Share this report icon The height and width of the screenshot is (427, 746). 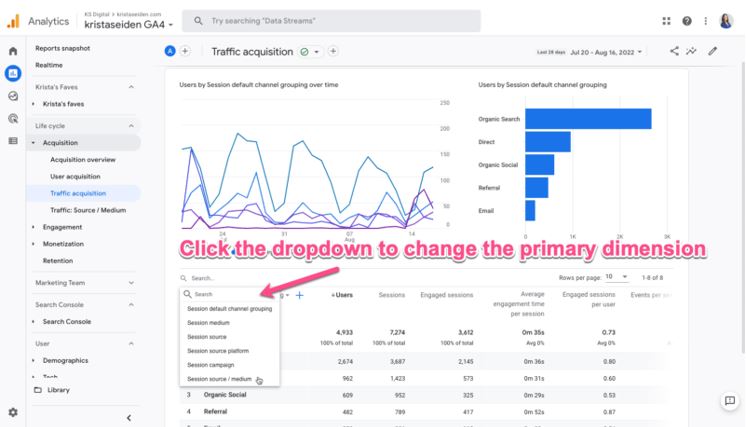674,51
